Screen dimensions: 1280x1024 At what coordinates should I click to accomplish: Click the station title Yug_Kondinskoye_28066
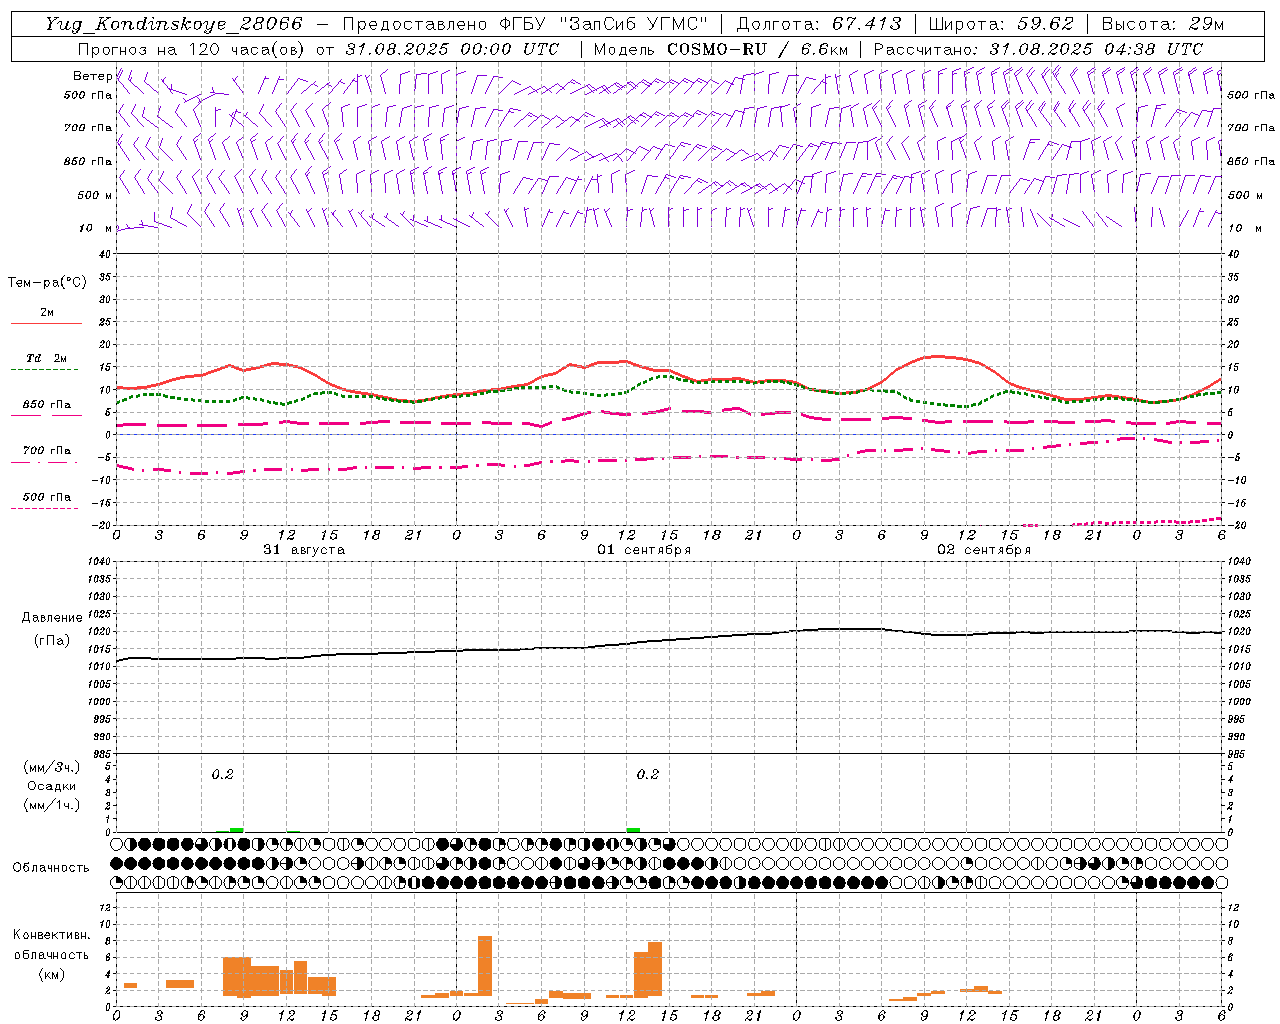[173, 24]
